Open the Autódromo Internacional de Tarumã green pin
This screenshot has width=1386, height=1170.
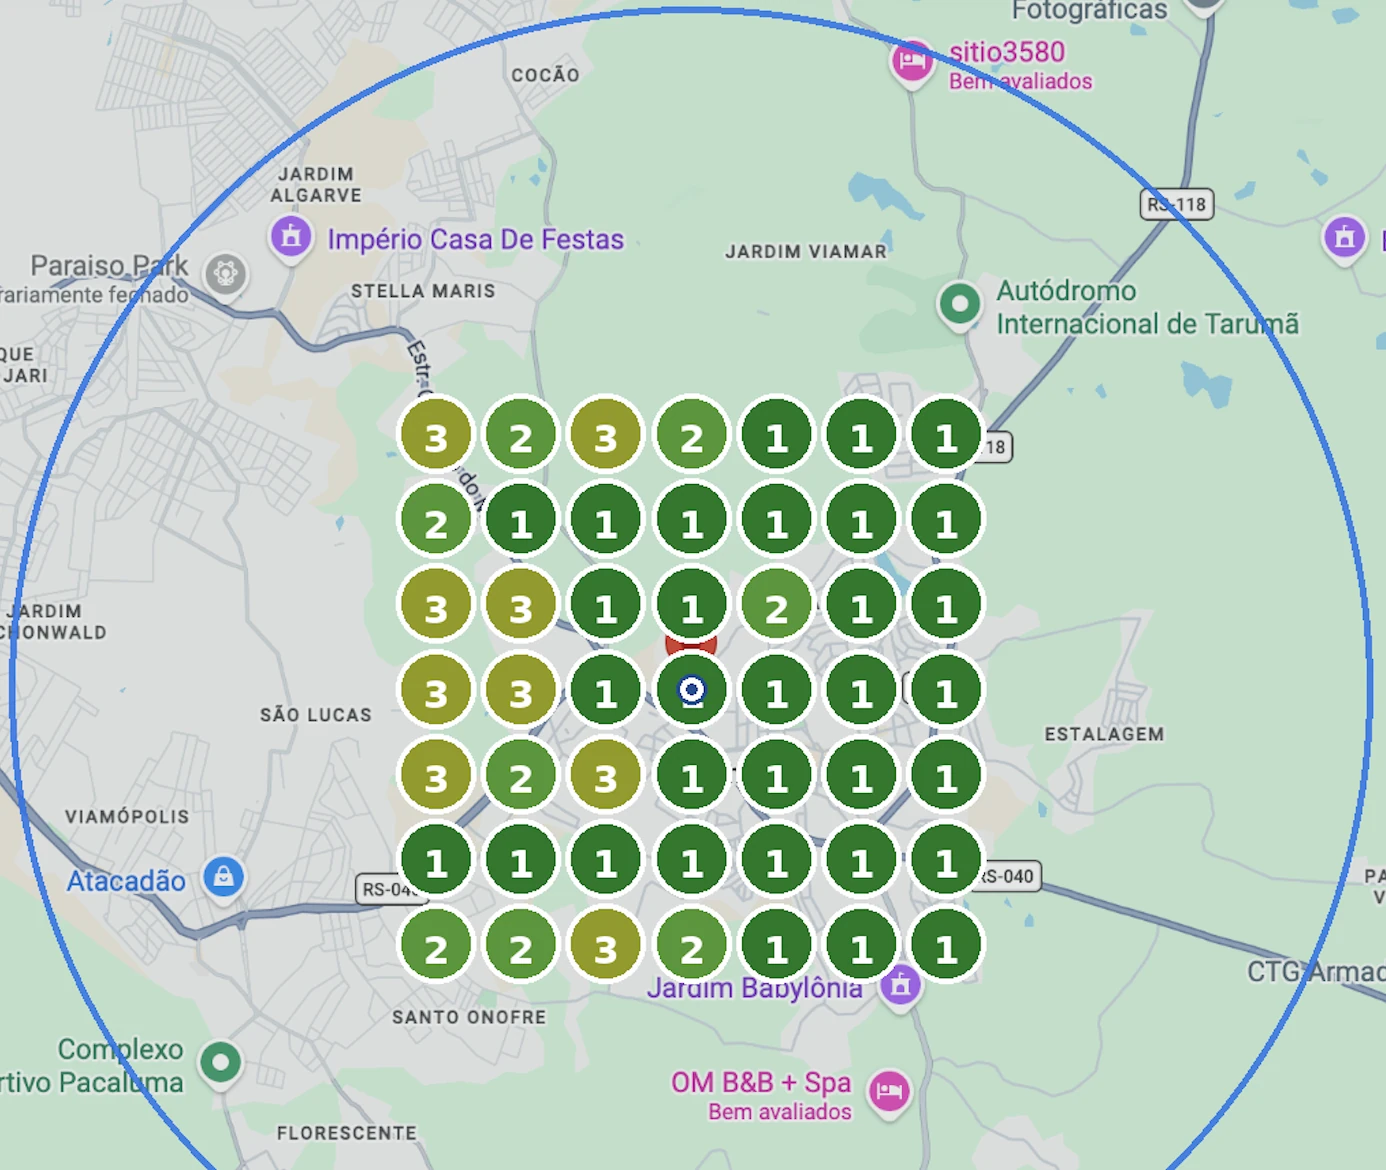click(960, 304)
